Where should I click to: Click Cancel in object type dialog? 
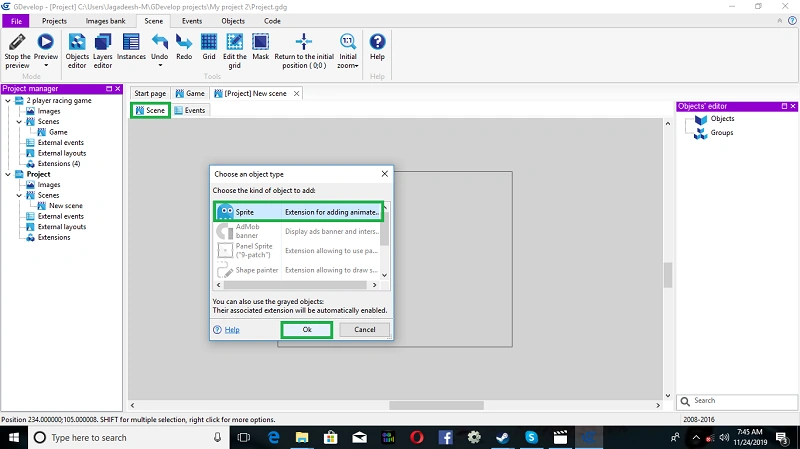click(x=365, y=330)
